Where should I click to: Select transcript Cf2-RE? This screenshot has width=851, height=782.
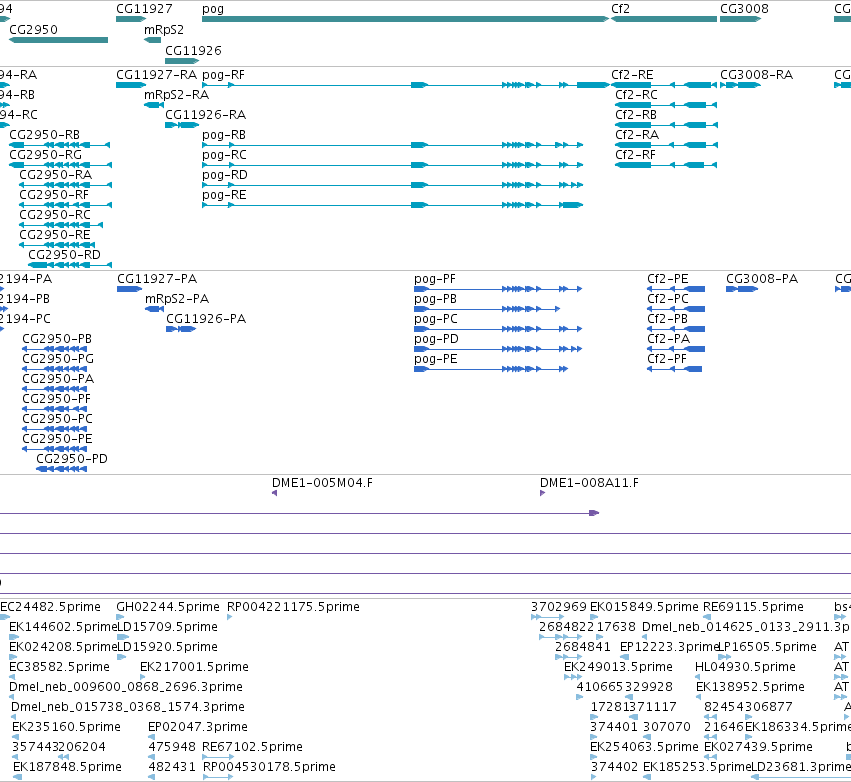point(664,85)
